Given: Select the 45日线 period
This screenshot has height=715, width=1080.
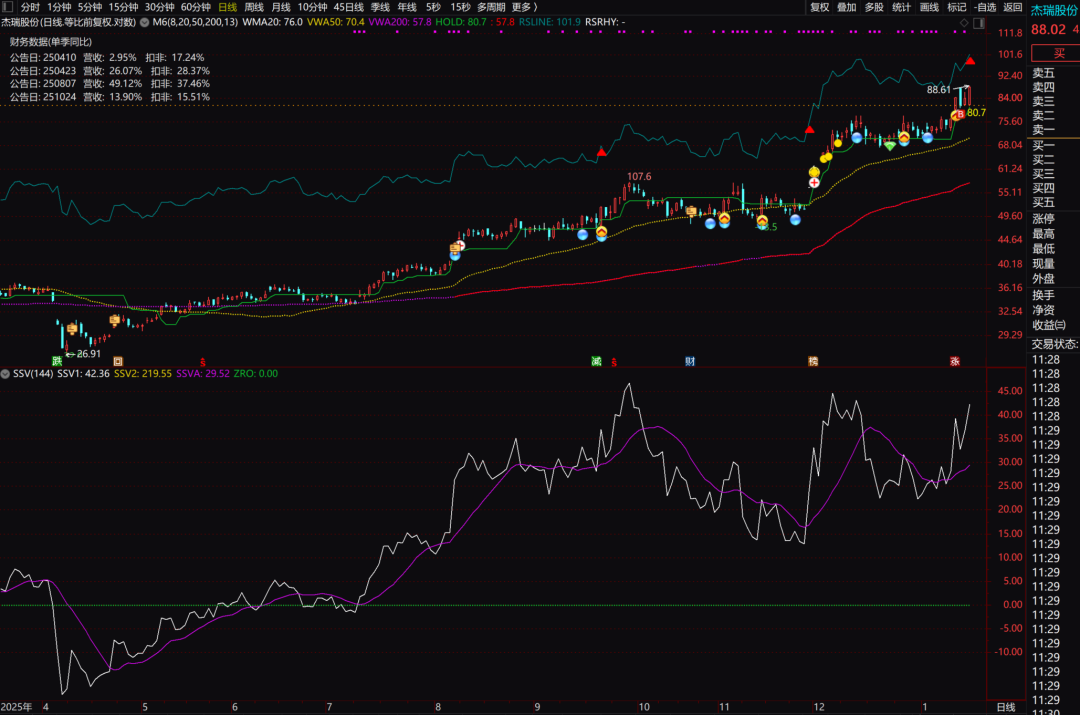Looking at the screenshot, I should [x=349, y=7].
